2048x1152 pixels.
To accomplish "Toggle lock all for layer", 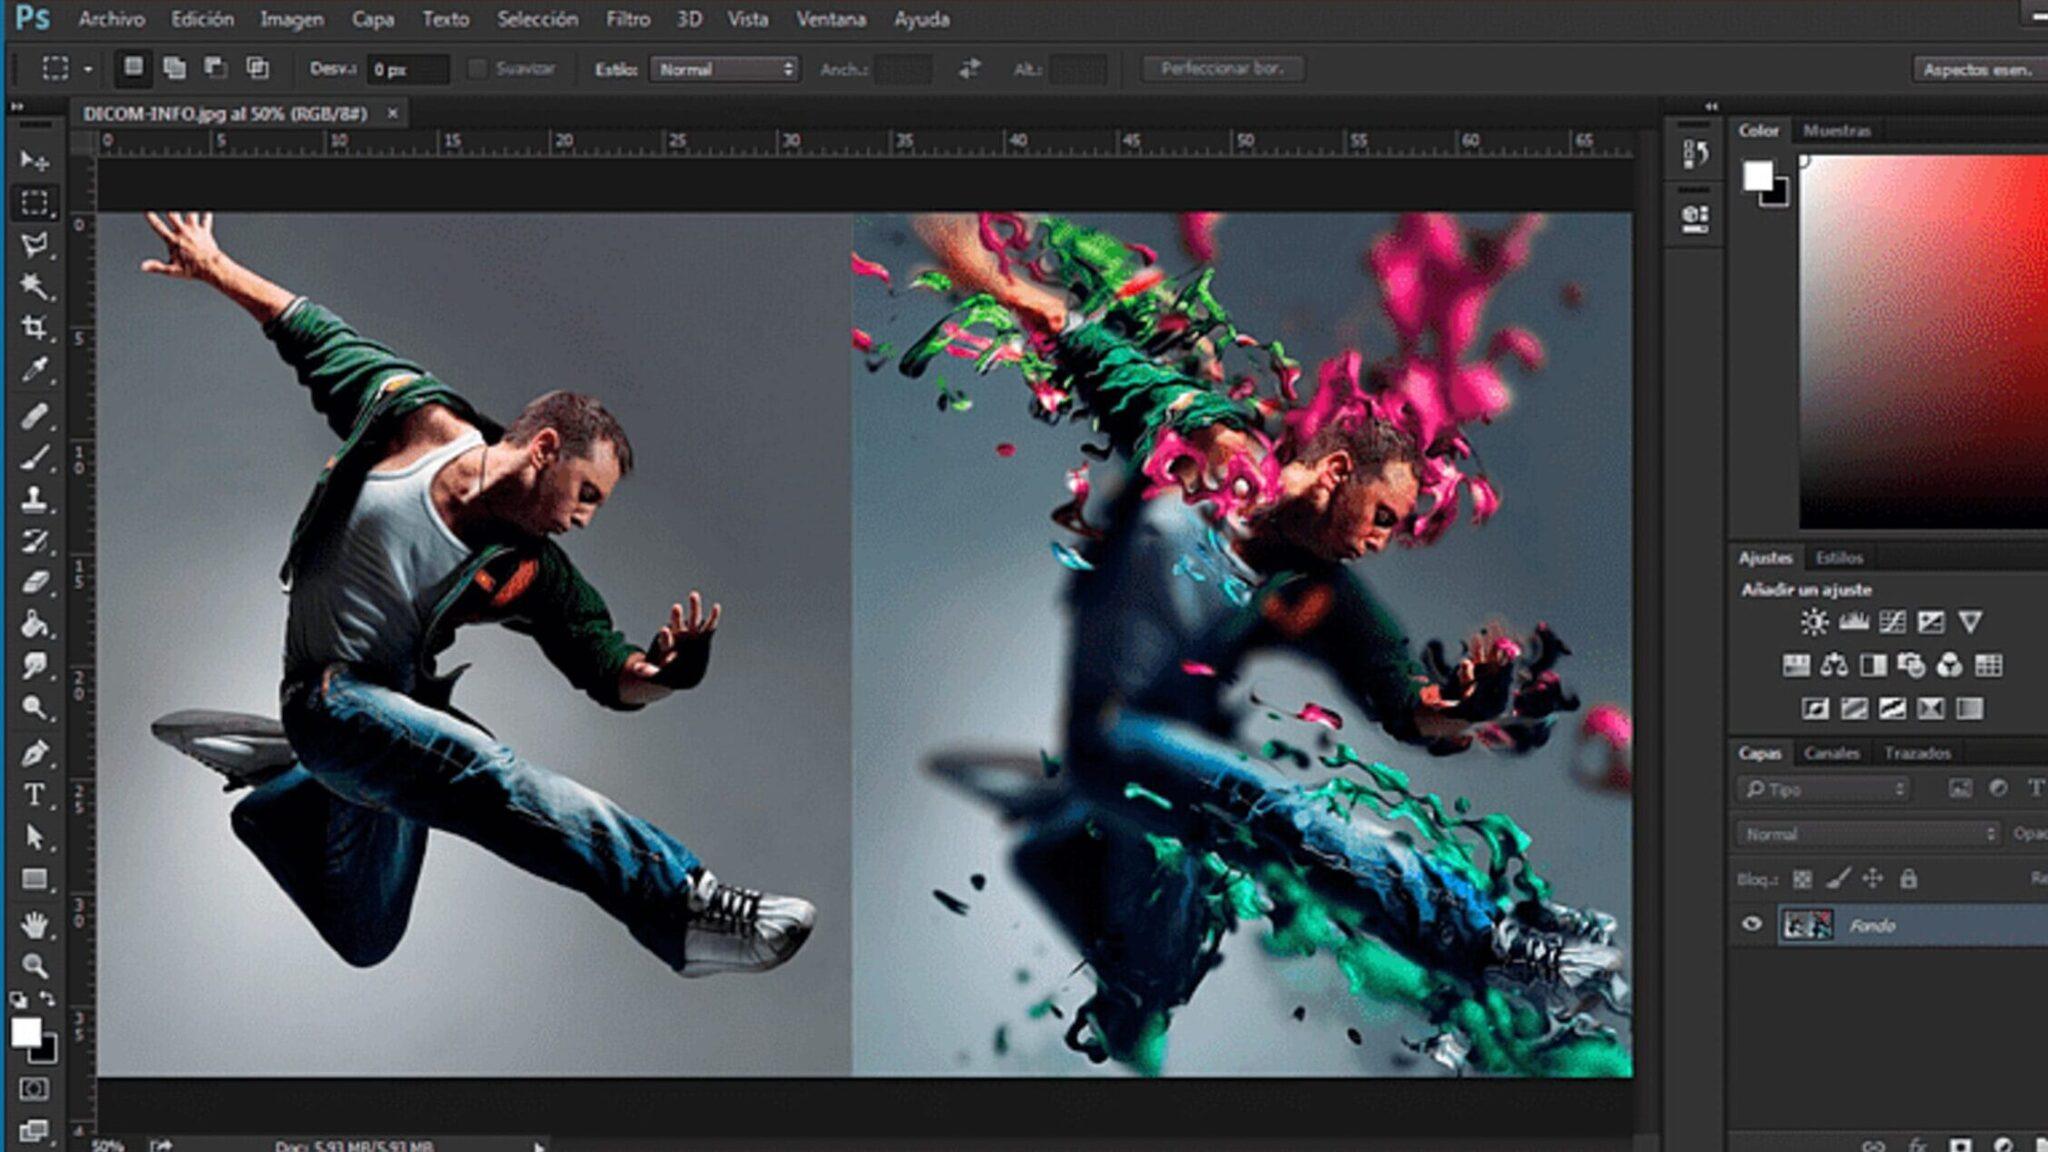I will (x=1908, y=879).
